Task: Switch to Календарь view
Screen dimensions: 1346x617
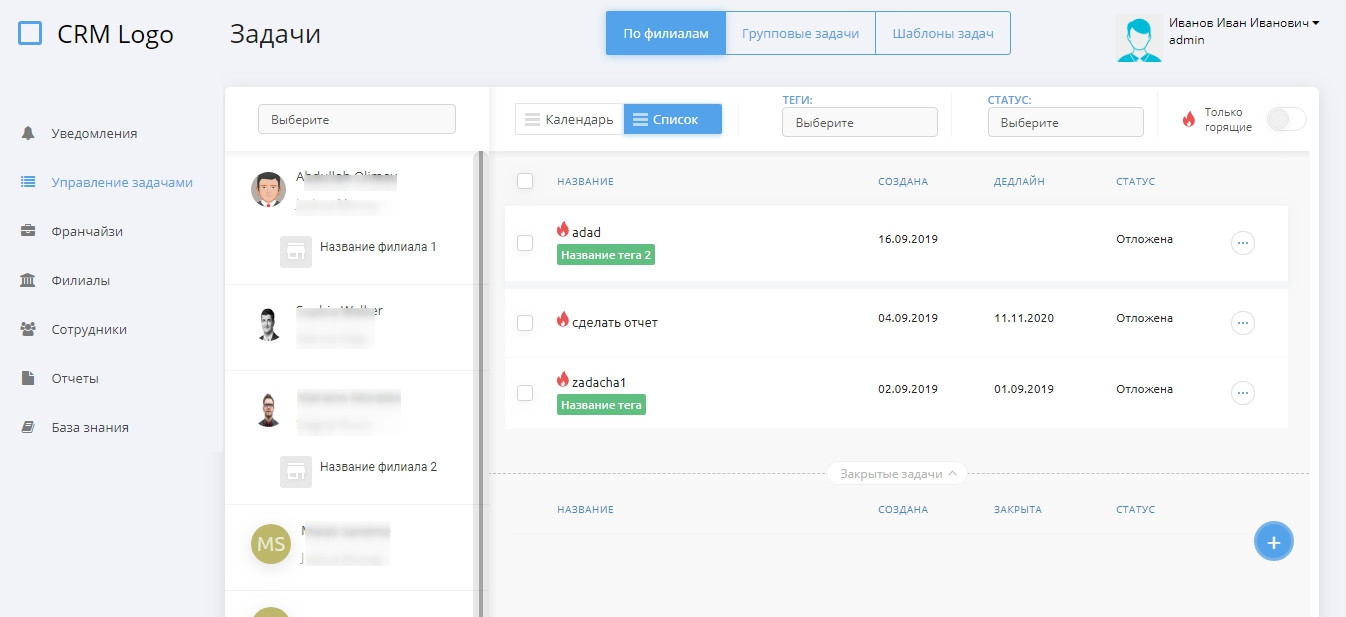Action: point(569,119)
